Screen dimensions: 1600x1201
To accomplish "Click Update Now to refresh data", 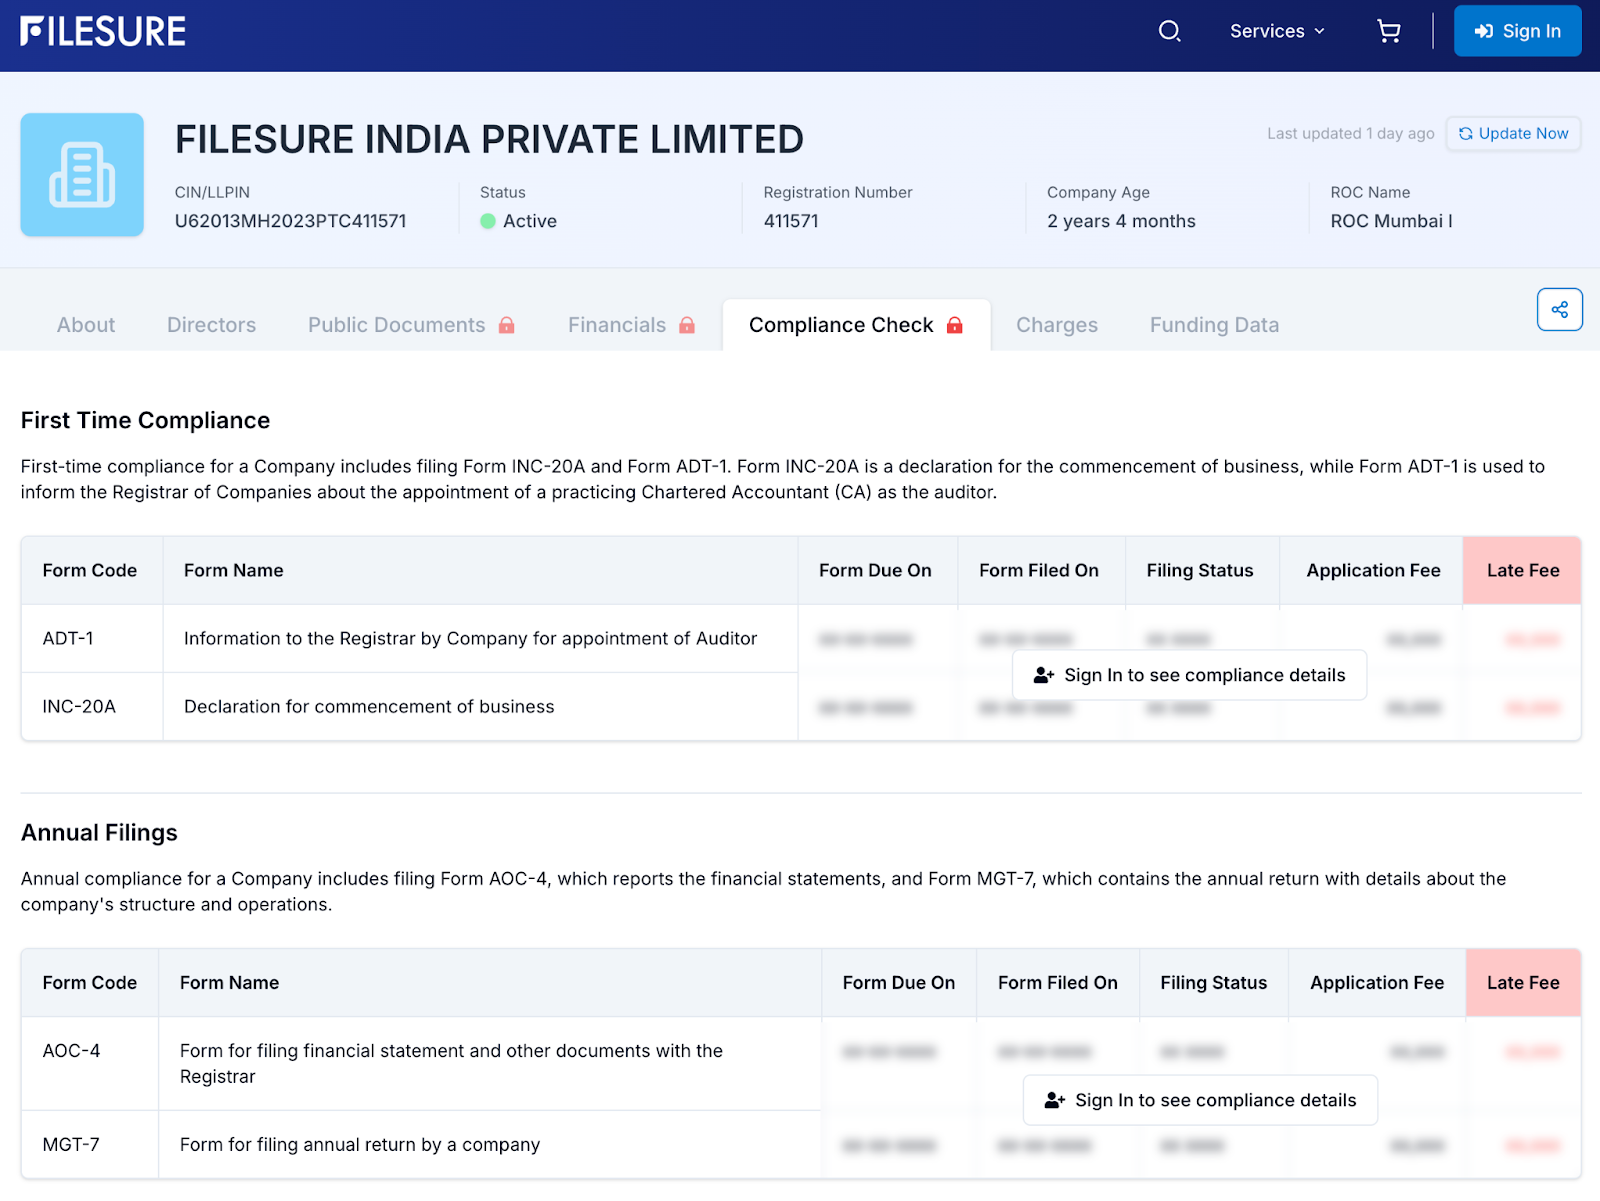I will pos(1513,133).
